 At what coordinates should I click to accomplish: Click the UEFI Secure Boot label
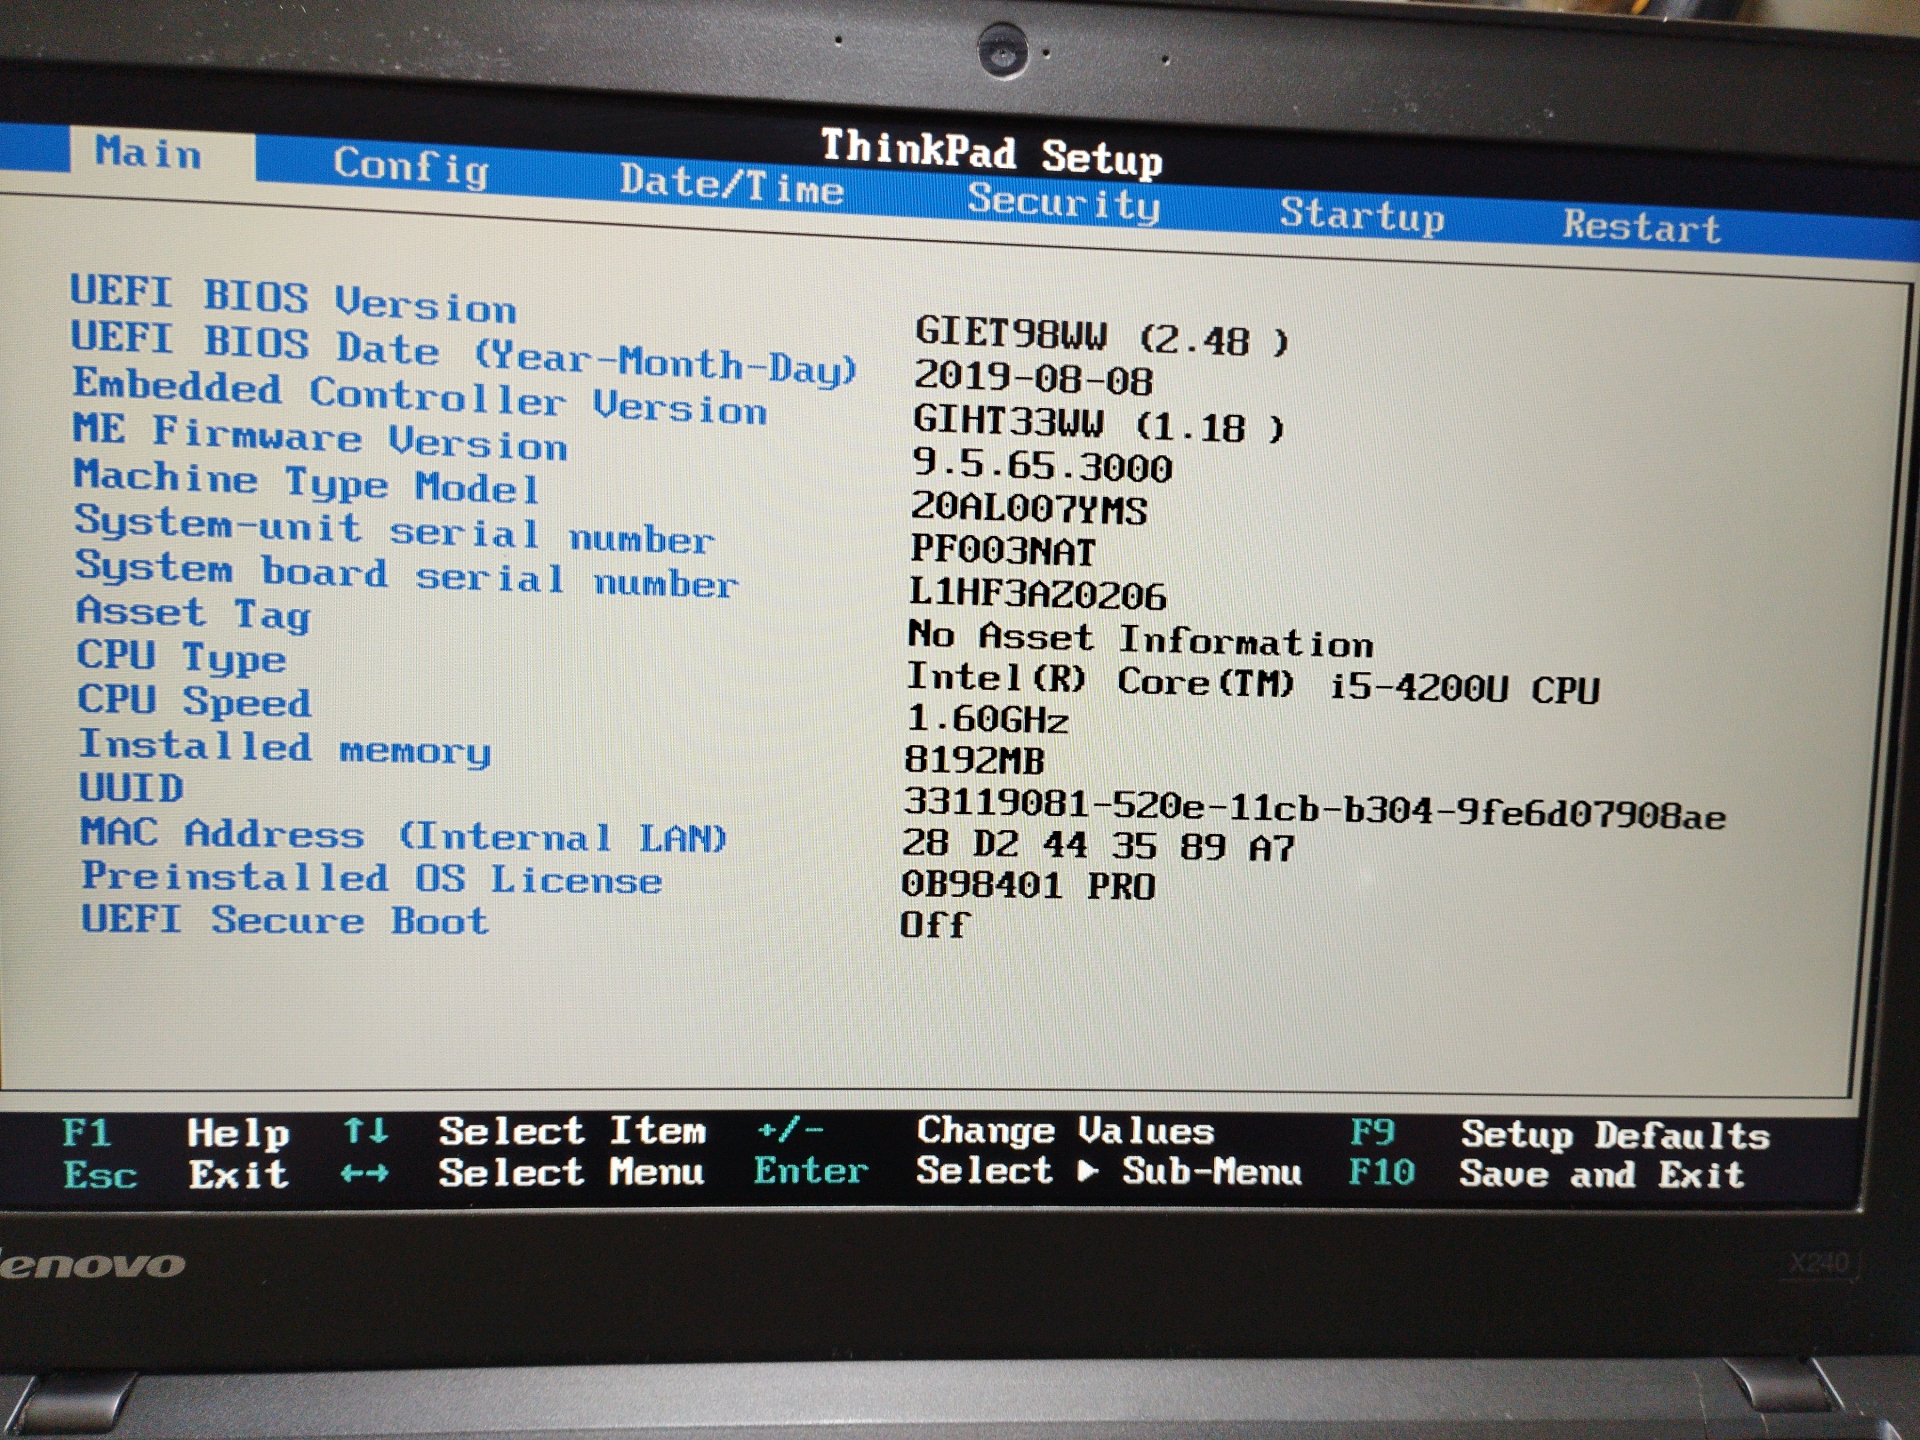click(285, 920)
